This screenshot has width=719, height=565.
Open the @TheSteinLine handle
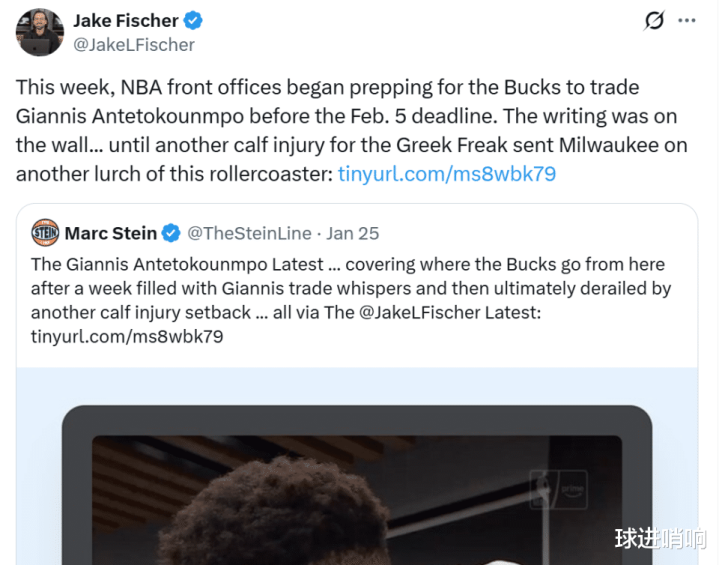click(x=250, y=233)
